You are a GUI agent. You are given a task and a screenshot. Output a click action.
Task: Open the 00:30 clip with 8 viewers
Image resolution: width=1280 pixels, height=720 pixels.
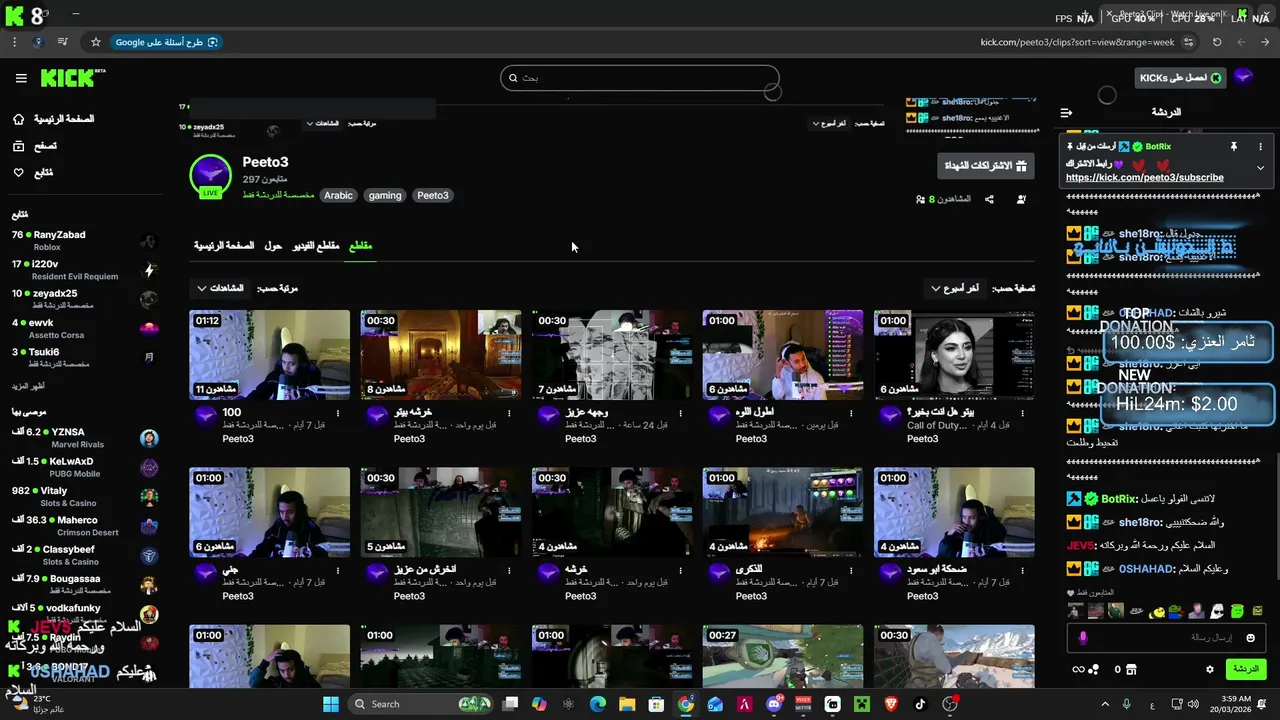(440, 355)
